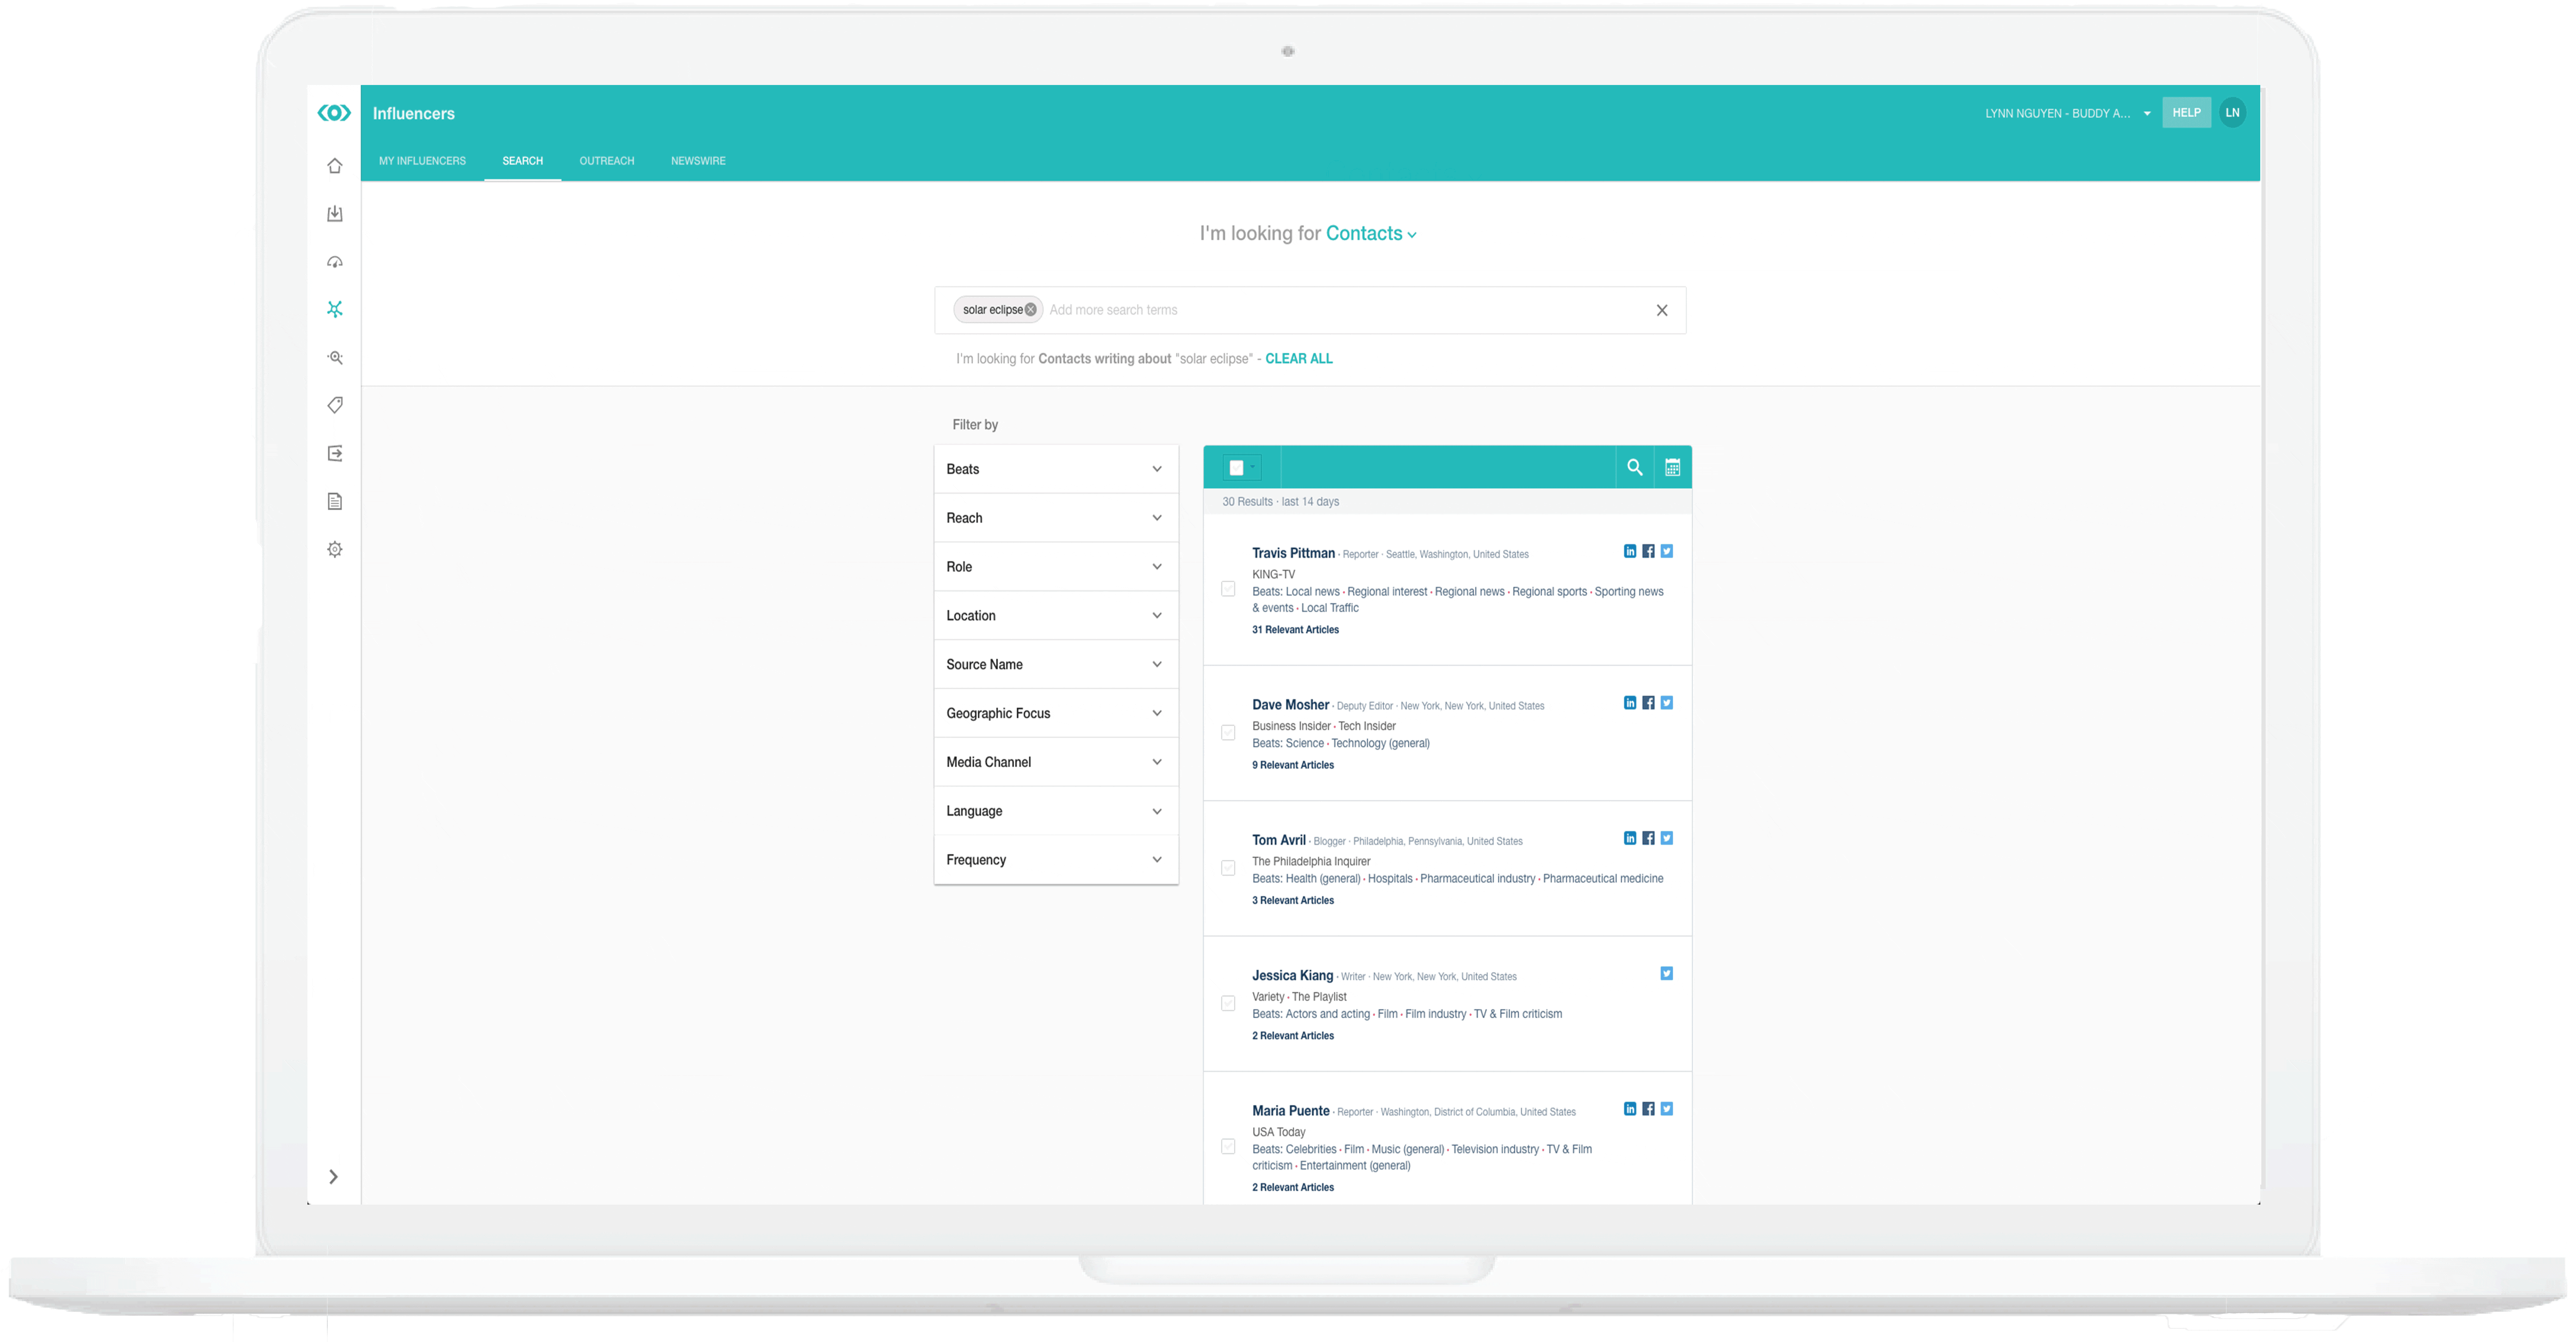Check the Travis Pittman row checkbox
The width and height of the screenshot is (2576, 1342).
1228,589
